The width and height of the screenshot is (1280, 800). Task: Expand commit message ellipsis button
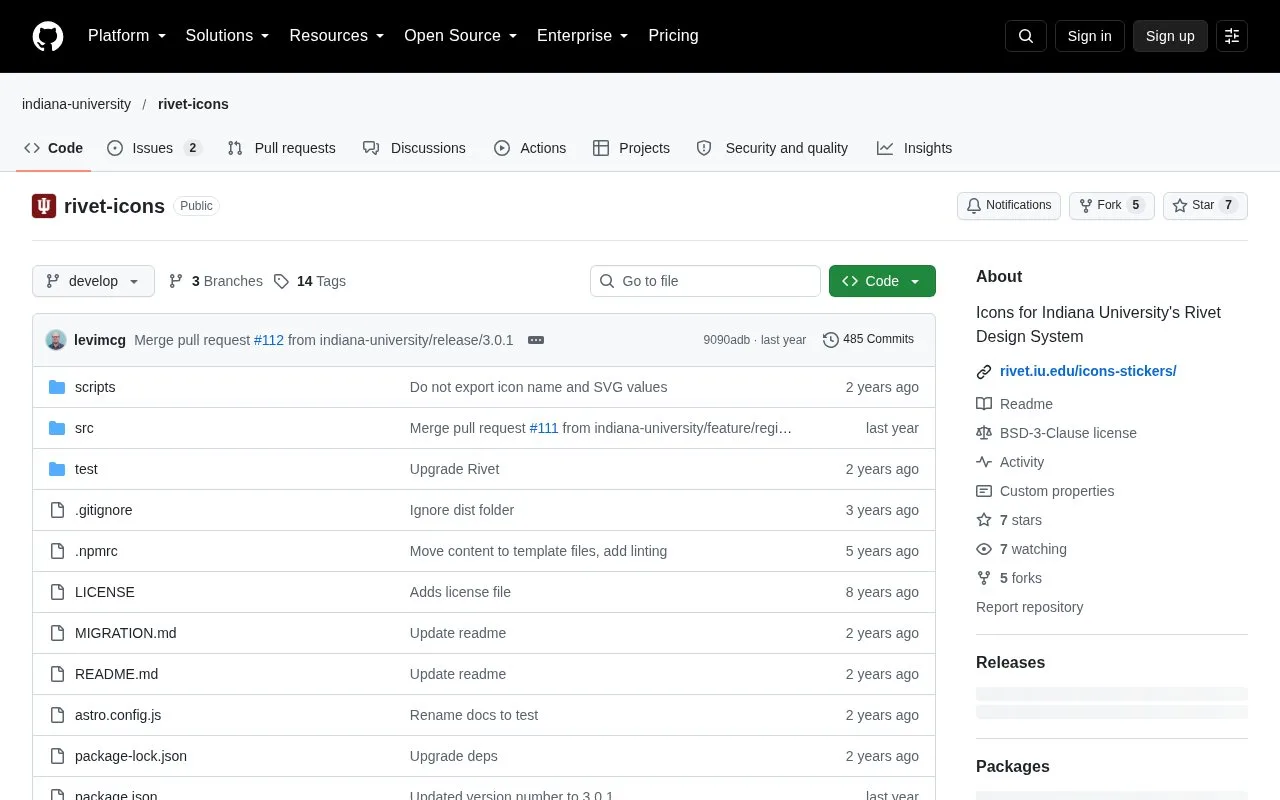point(536,340)
